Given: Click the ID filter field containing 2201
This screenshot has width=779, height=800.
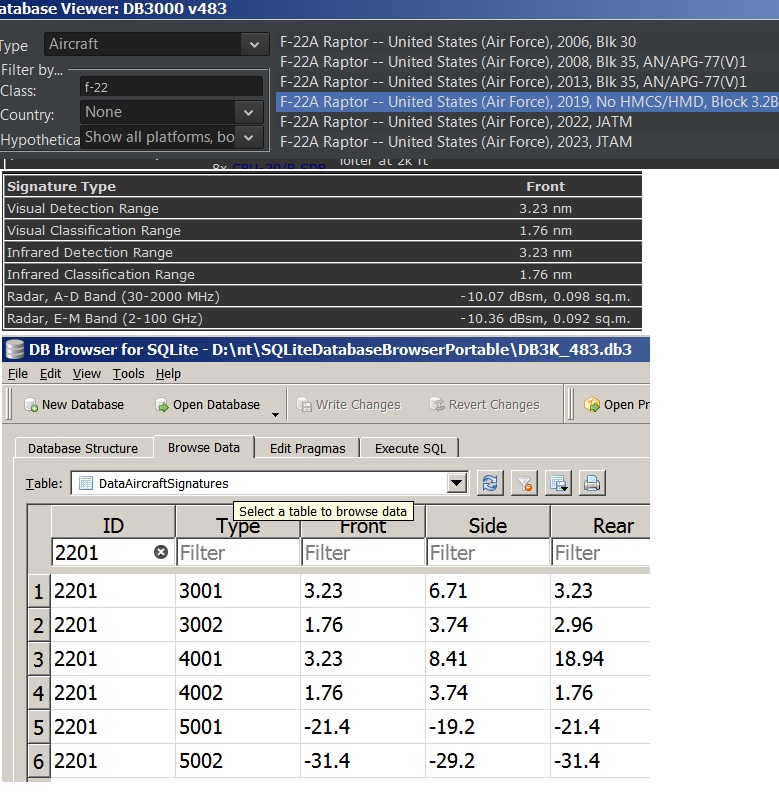Looking at the screenshot, I should tap(113, 553).
